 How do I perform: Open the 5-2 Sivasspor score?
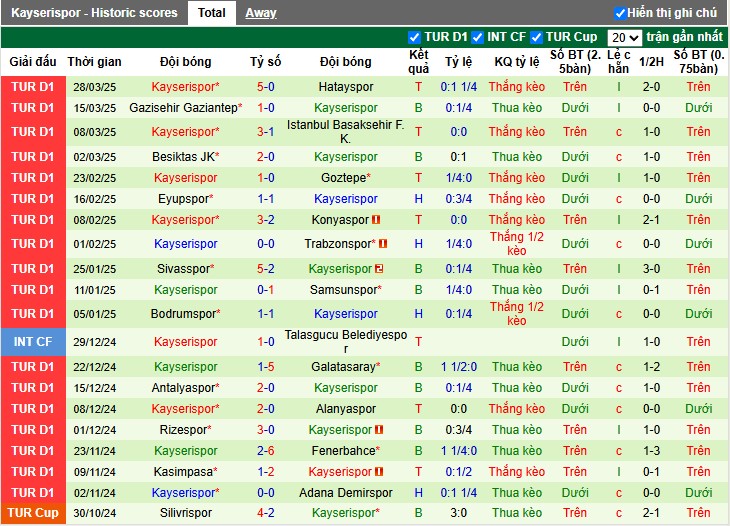tap(266, 269)
